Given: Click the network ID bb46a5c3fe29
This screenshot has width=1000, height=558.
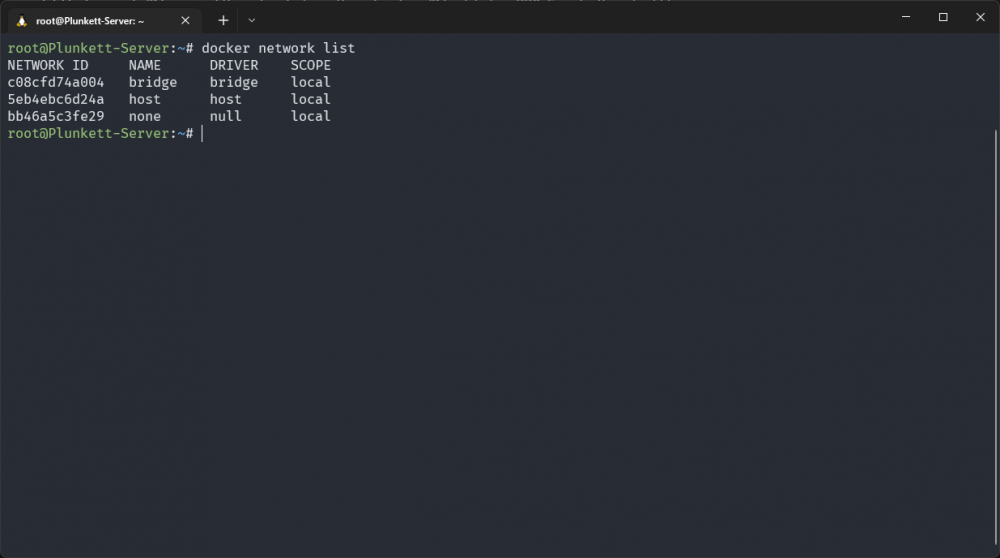Looking at the screenshot, I should 55,117.
